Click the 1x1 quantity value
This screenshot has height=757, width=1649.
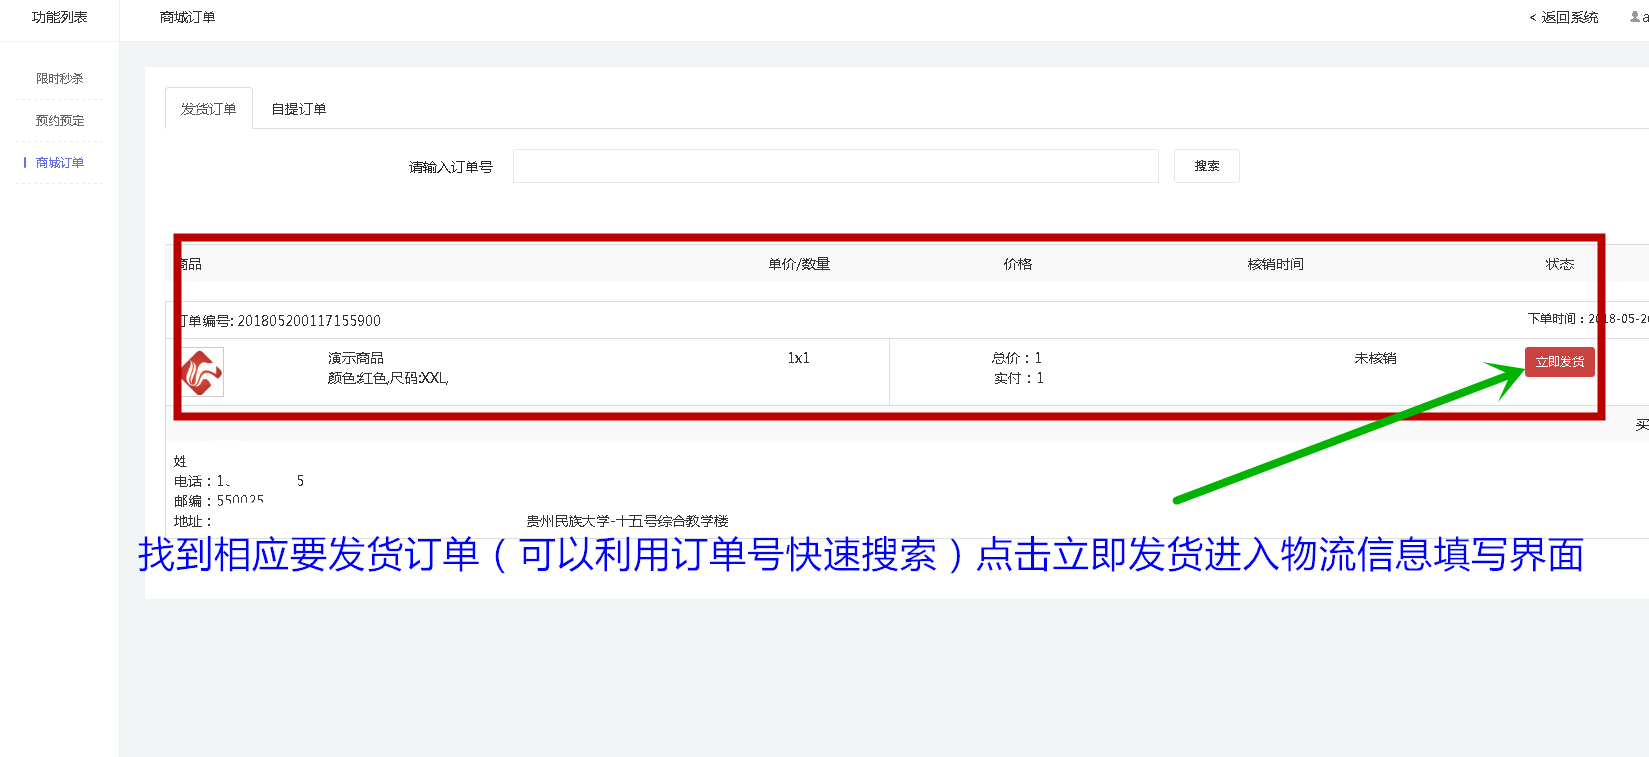tap(799, 358)
